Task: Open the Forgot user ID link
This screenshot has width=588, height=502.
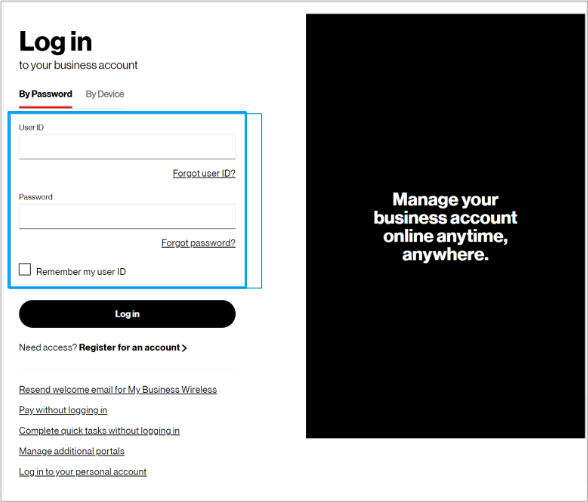Action: [204, 173]
